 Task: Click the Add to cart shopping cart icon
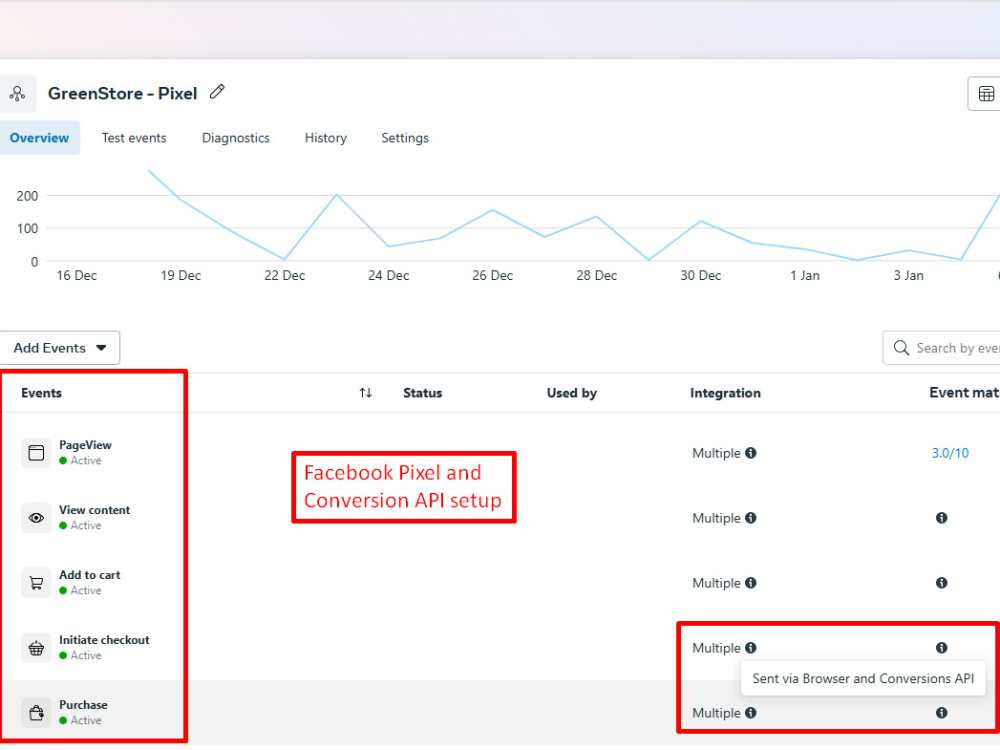click(x=36, y=583)
